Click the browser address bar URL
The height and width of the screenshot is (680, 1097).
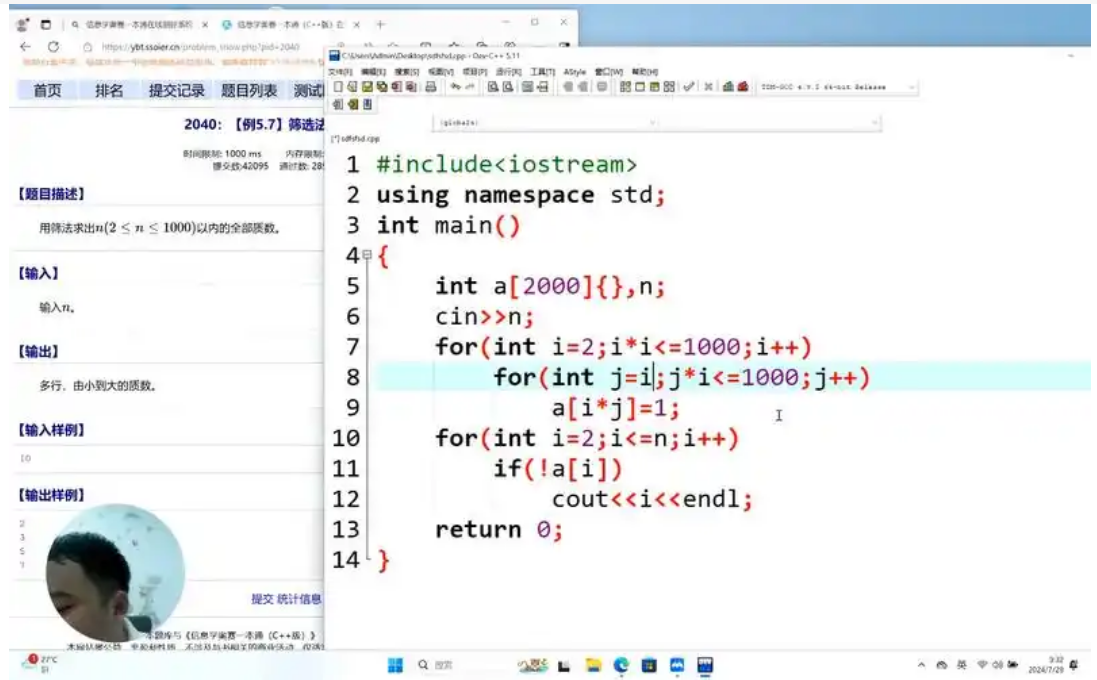click(200, 47)
